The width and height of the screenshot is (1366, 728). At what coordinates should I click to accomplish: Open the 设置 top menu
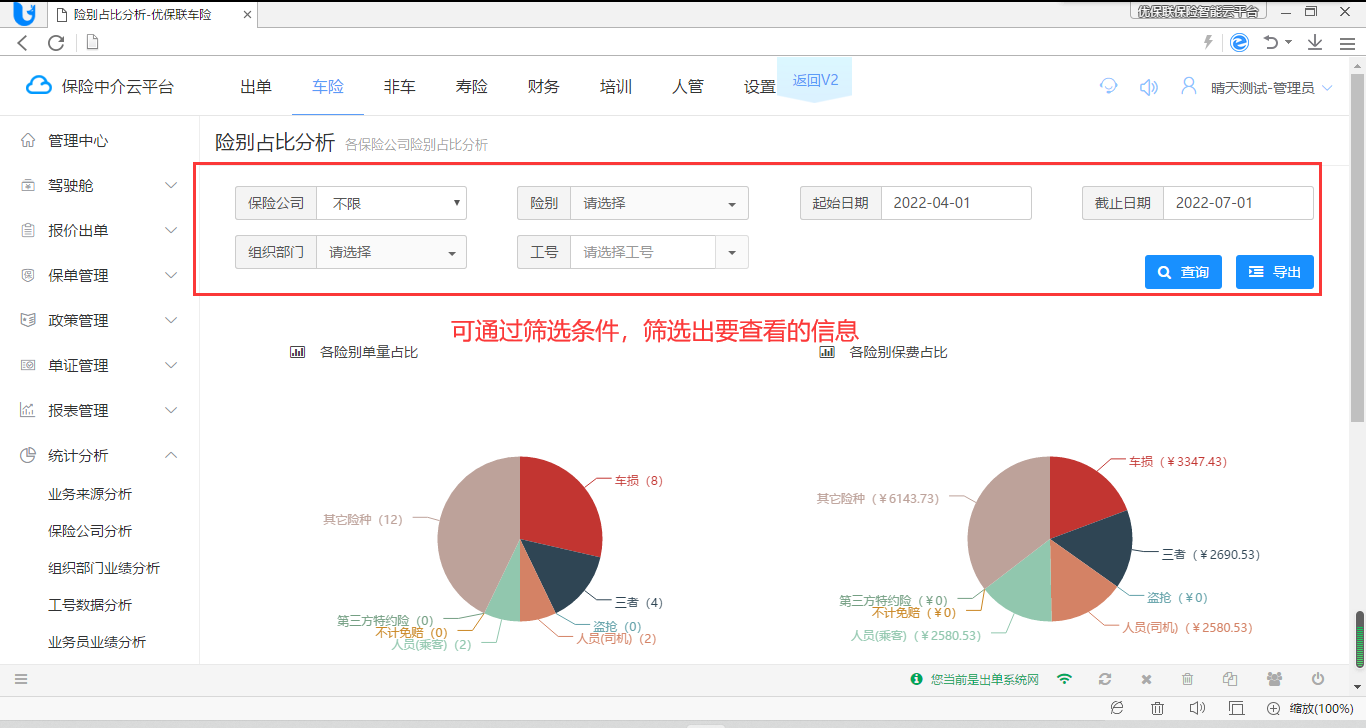(760, 87)
